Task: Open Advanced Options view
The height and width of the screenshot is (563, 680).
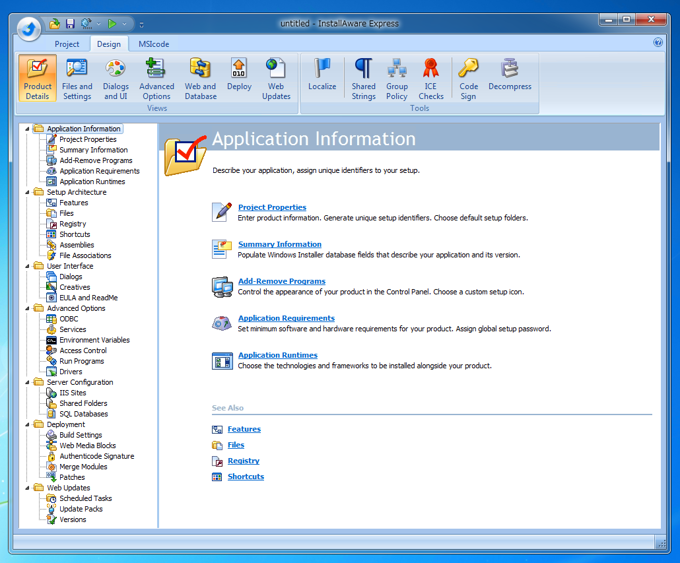Action: [156, 79]
